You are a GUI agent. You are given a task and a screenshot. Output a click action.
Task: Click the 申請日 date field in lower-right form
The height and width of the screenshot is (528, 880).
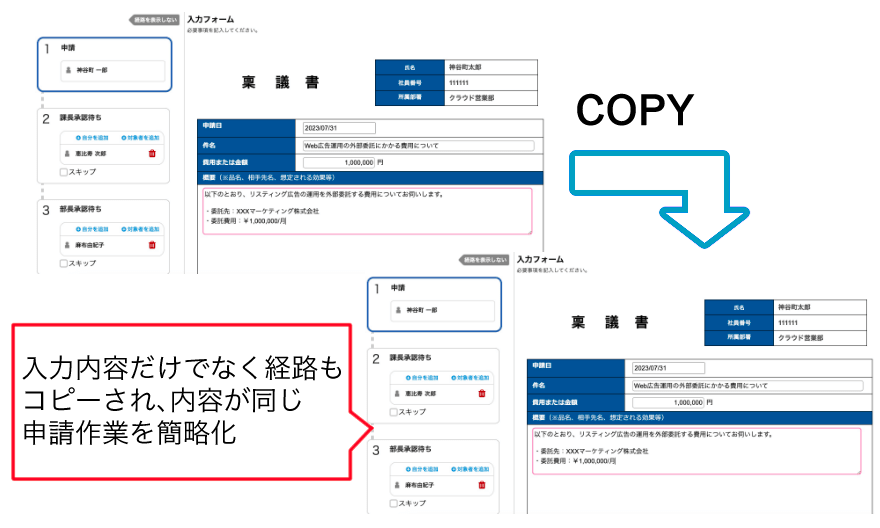668,368
